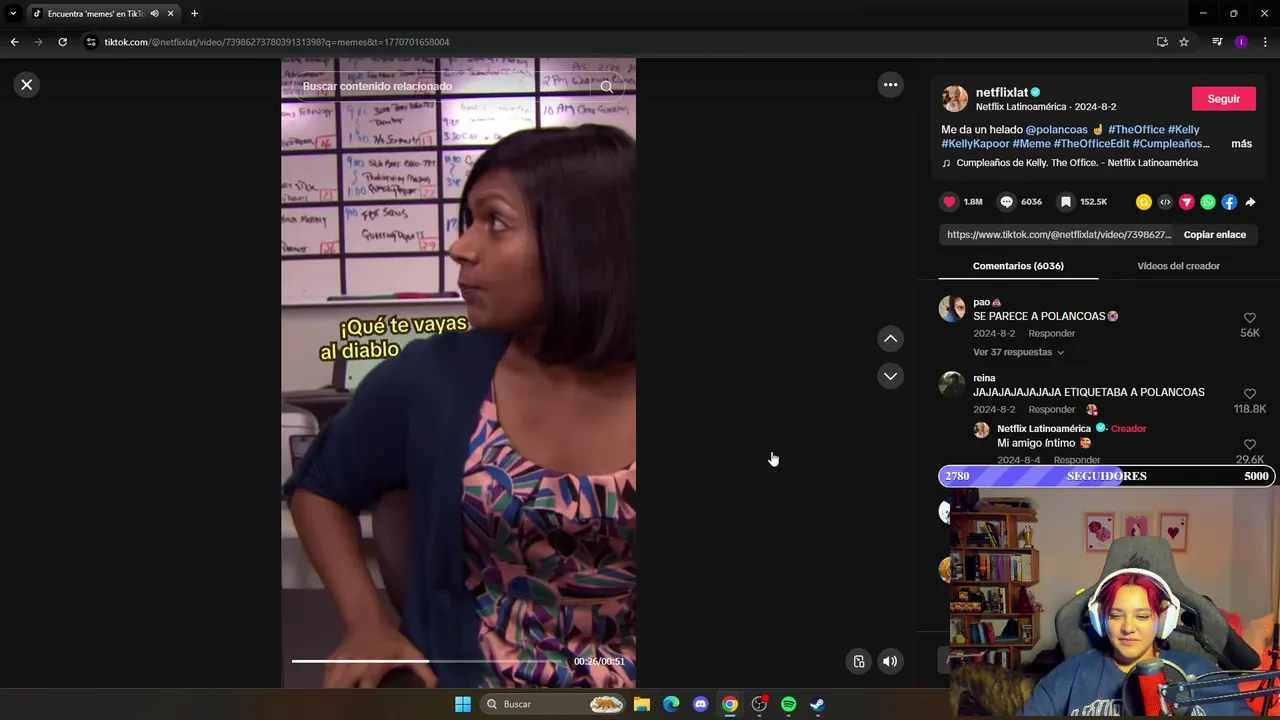The image size is (1280, 720).
Task: Expand 'Ver 37 respuestas' replies
Action: 1018,352
